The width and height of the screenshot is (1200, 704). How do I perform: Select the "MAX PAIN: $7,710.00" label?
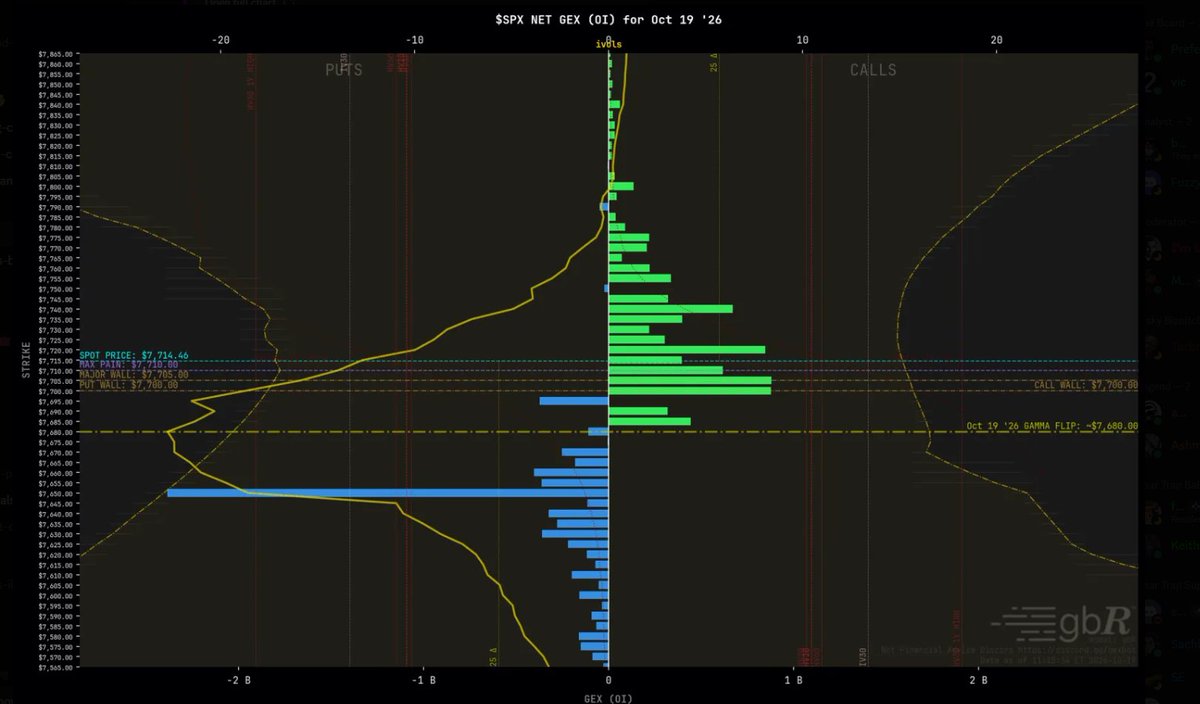click(x=128, y=365)
